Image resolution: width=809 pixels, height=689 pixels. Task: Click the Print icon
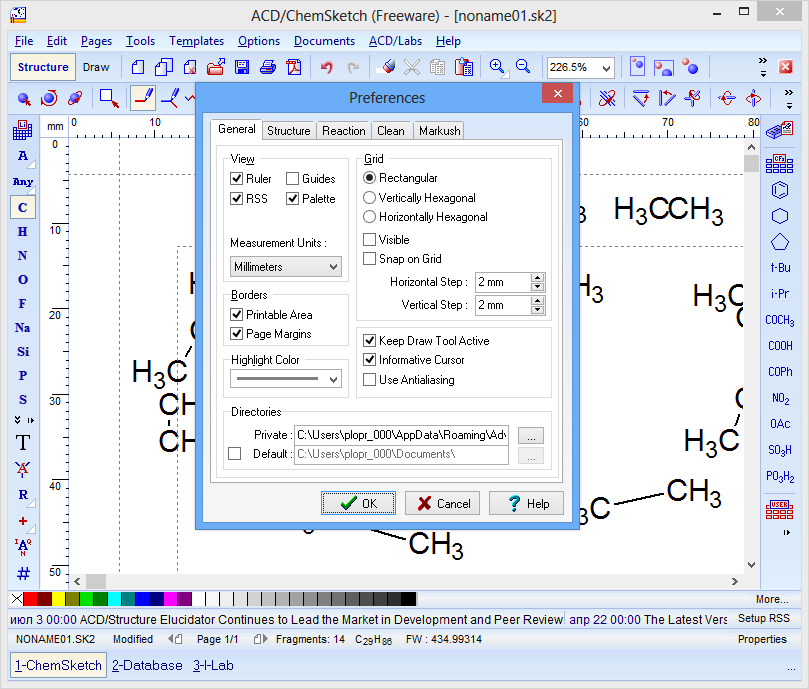click(268, 67)
